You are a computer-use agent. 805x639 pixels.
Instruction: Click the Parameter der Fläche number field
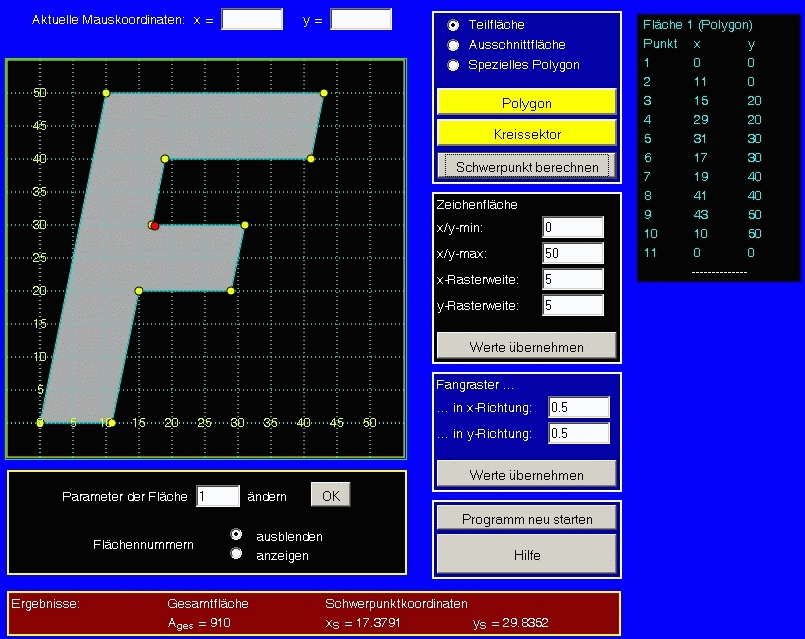pyautogui.click(x=218, y=496)
